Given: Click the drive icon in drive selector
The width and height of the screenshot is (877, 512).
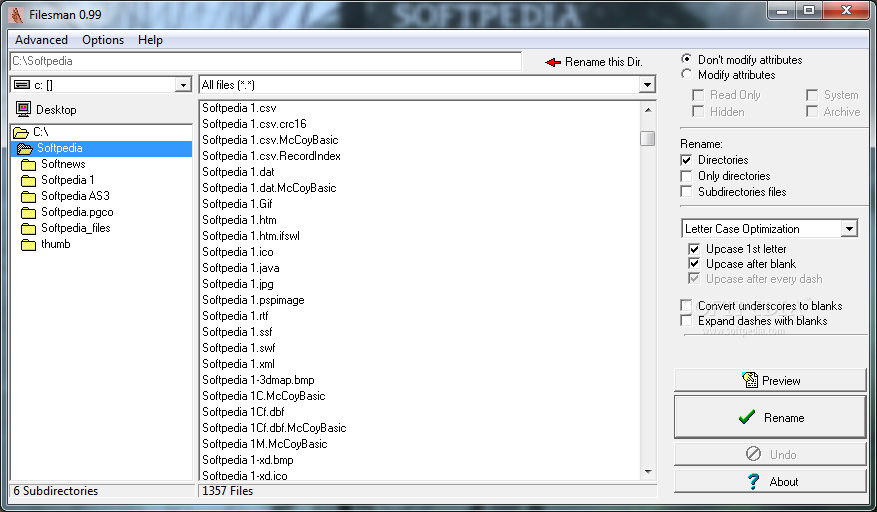Looking at the screenshot, I should tap(22, 85).
